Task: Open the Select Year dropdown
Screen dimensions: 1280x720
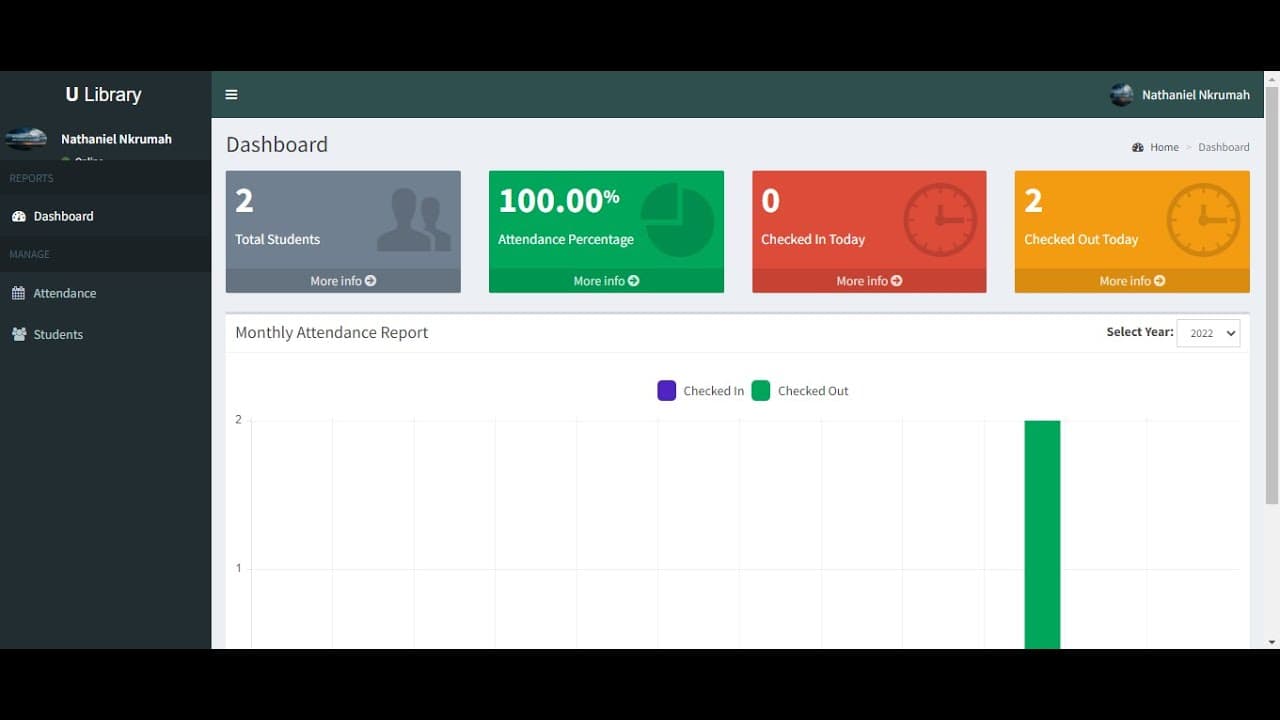Action: coord(1208,333)
